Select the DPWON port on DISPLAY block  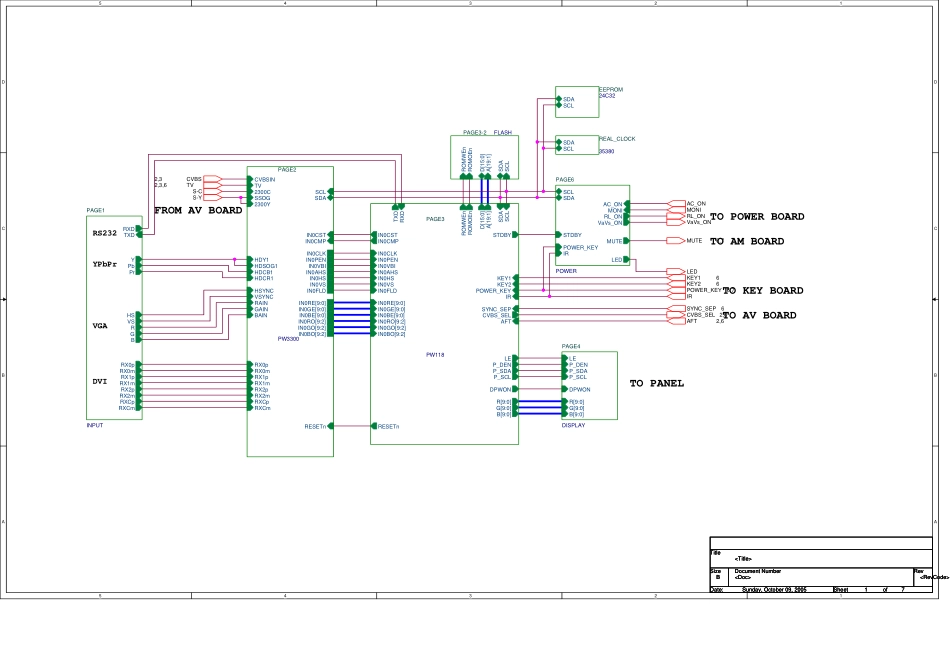[563, 389]
